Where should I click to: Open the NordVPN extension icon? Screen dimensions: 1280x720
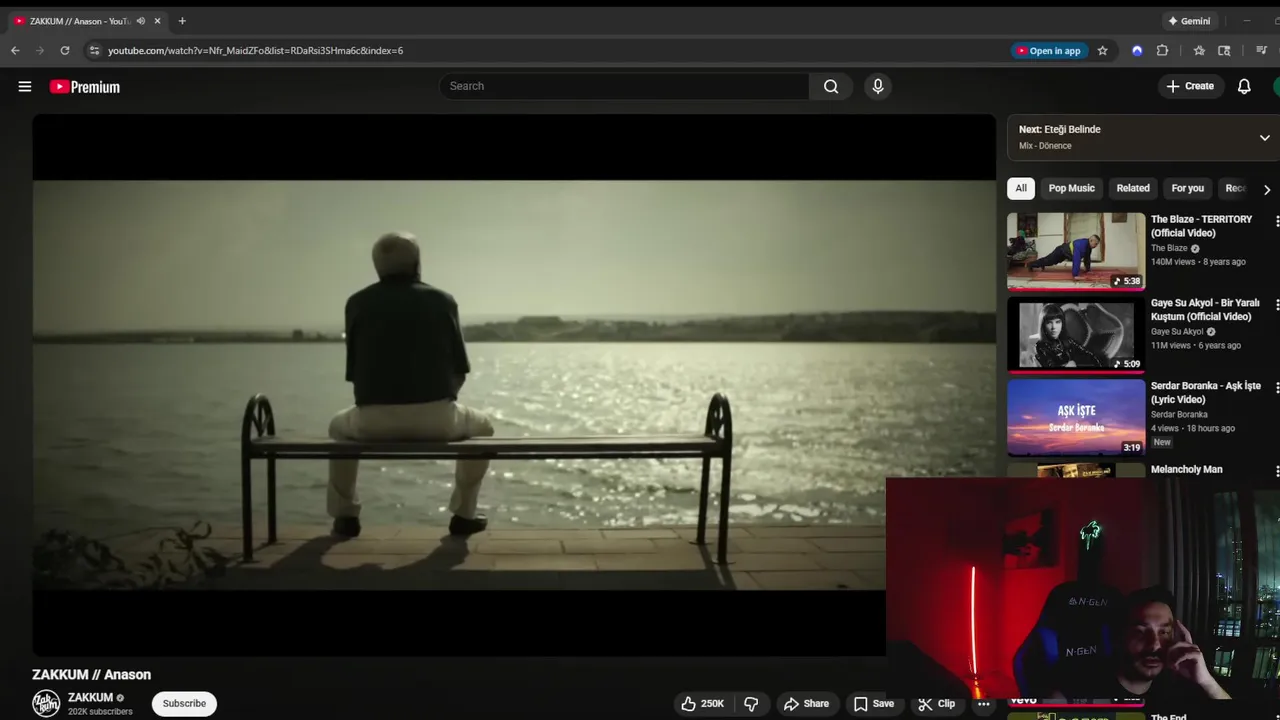point(1137,51)
